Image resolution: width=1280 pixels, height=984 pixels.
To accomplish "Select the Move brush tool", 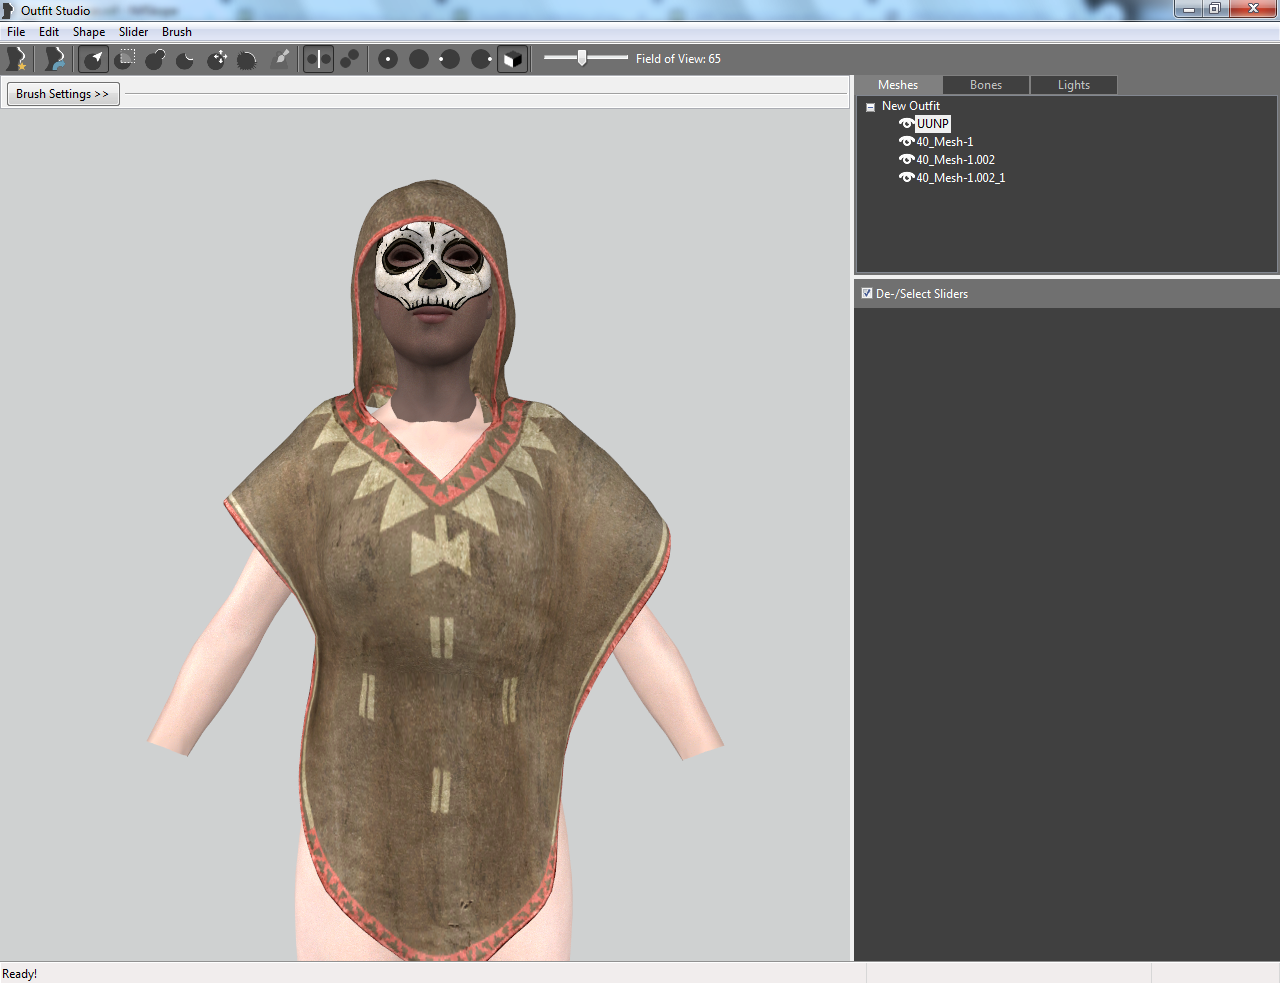I will tap(217, 59).
